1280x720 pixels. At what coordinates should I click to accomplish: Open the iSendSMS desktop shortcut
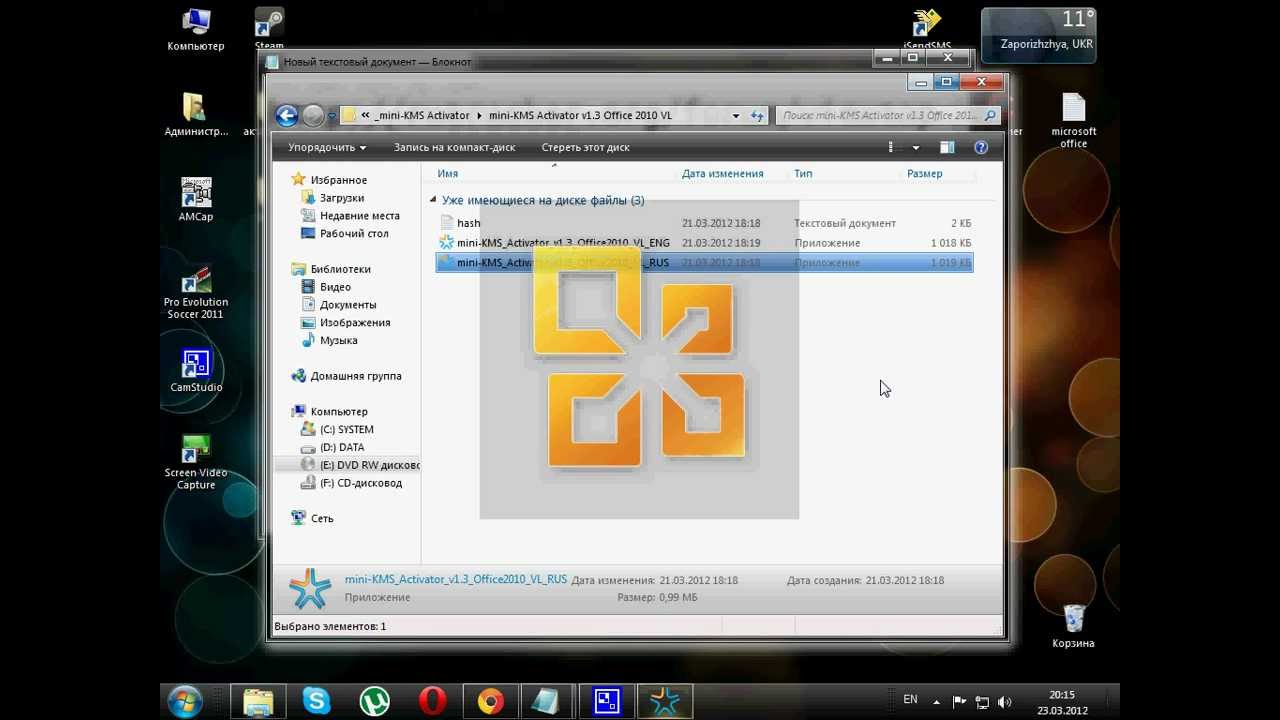[927, 30]
